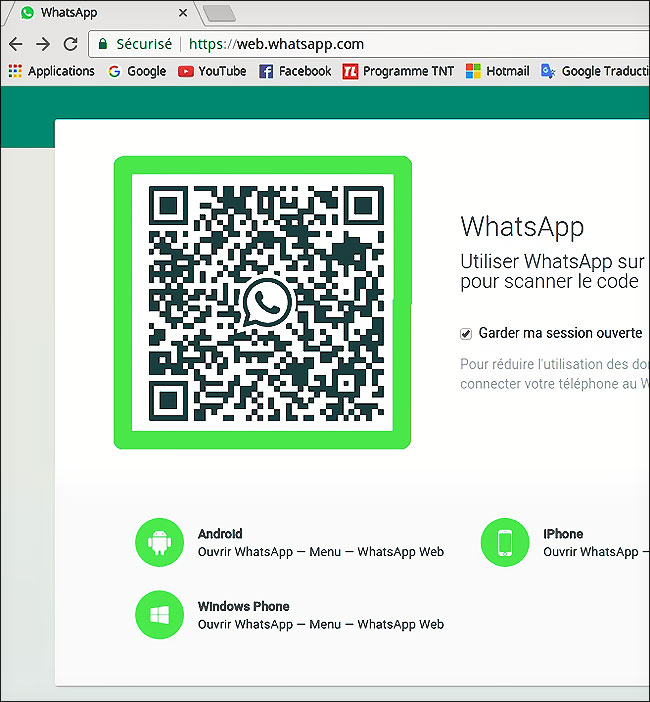Image resolution: width=650 pixels, height=702 pixels.
Task: Open the Programme TNT bookmark
Action: point(398,71)
